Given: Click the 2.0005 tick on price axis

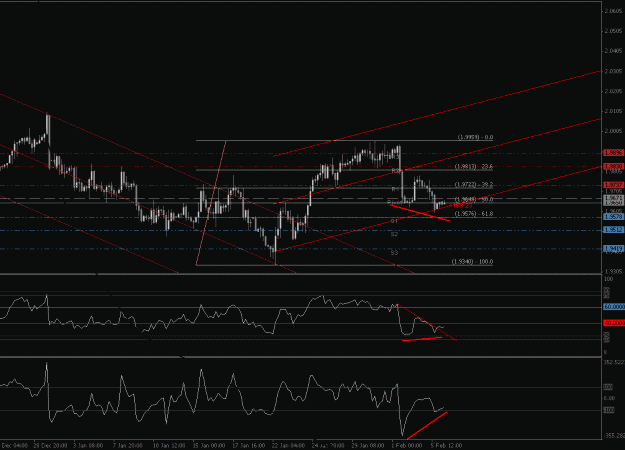Looking at the screenshot, I should [613, 131].
